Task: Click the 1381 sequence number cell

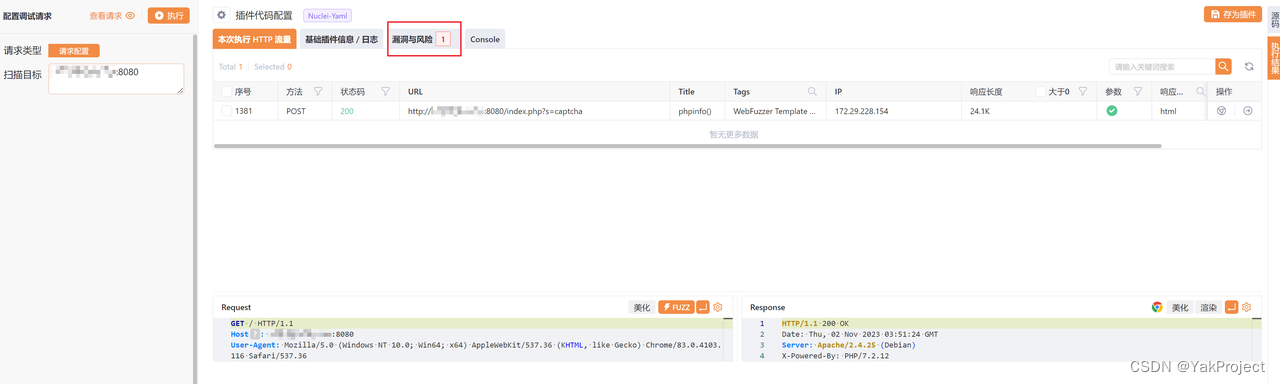Action: coord(244,111)
